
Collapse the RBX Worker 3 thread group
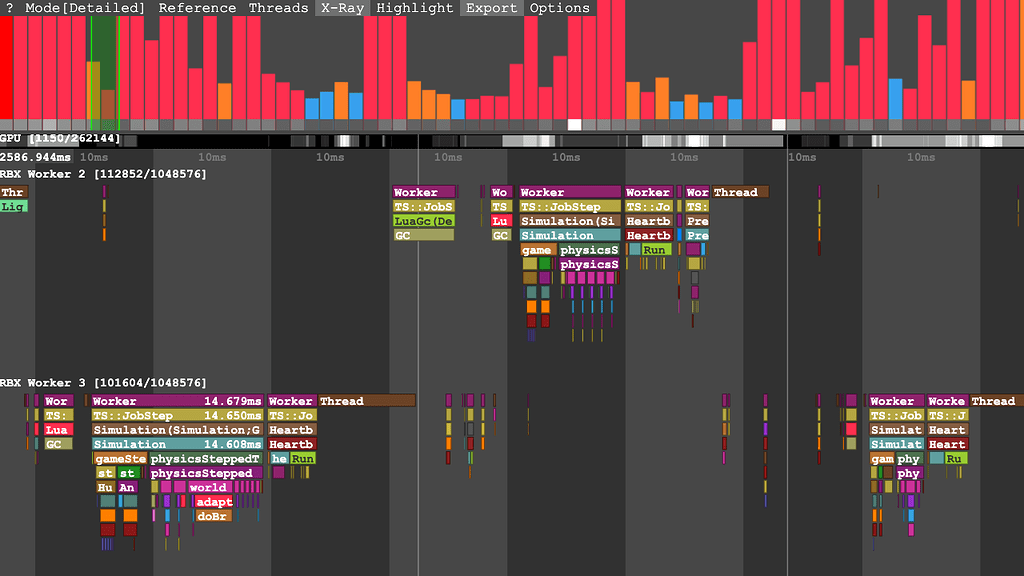104,382
